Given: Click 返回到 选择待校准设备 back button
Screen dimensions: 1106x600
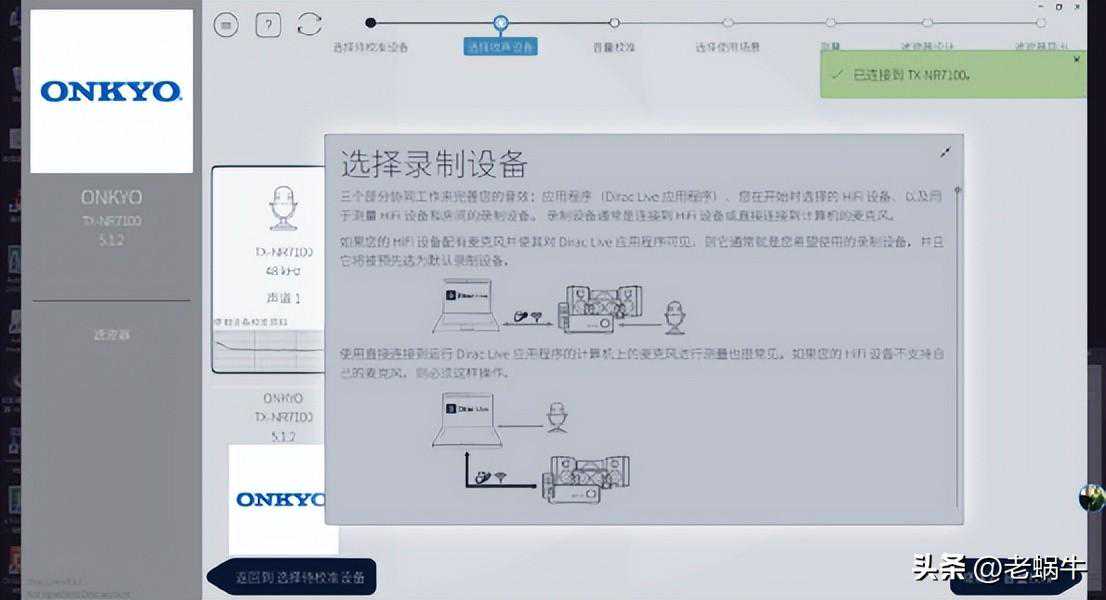Looking at the screenshot, I should coord(292,577).
